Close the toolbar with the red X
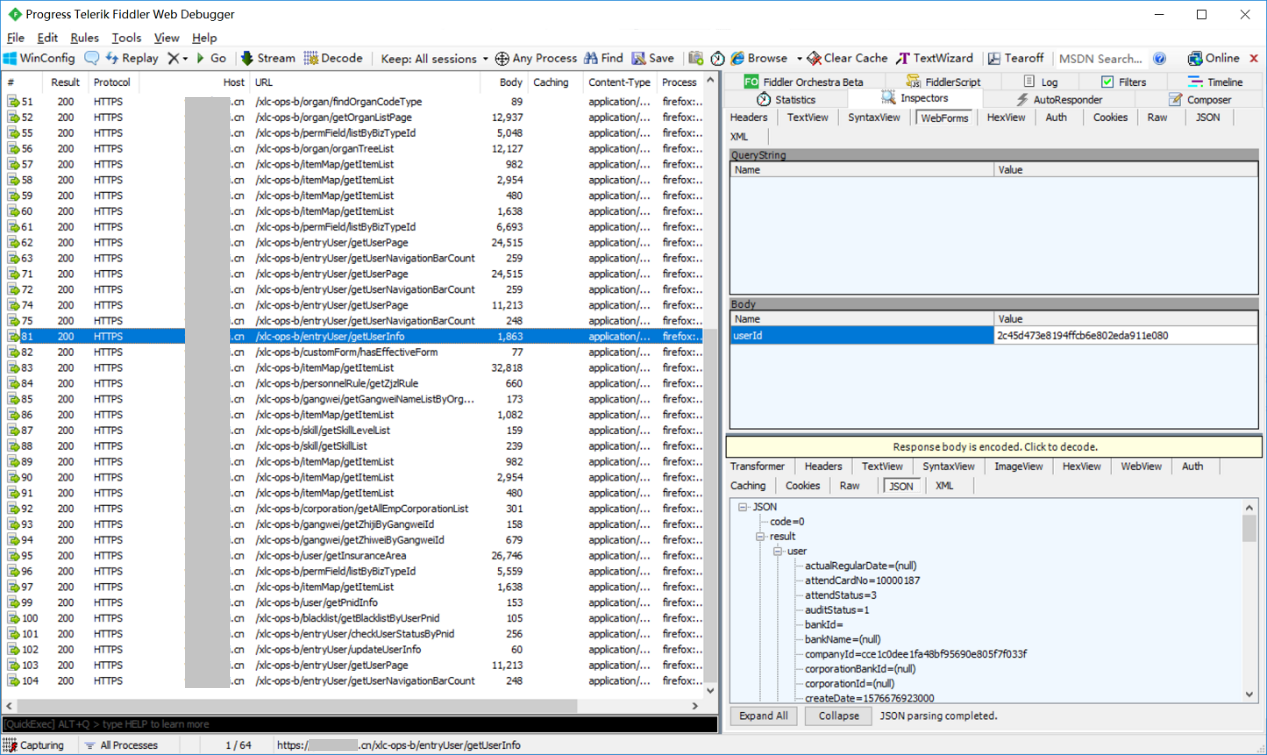The image size is (1267, 755). coord(1254,58)
